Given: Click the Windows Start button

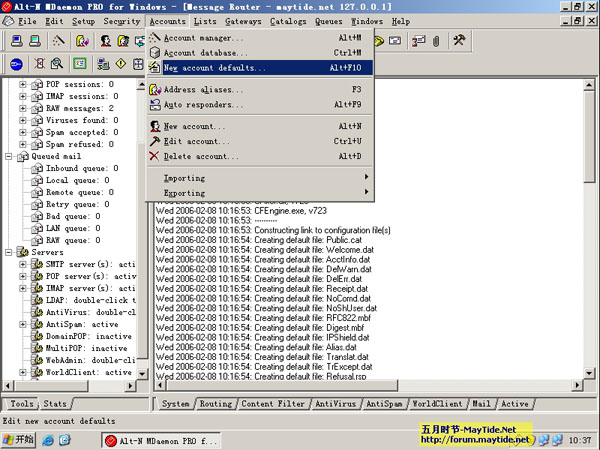Looking at the screenshot, I should [20, 439].
